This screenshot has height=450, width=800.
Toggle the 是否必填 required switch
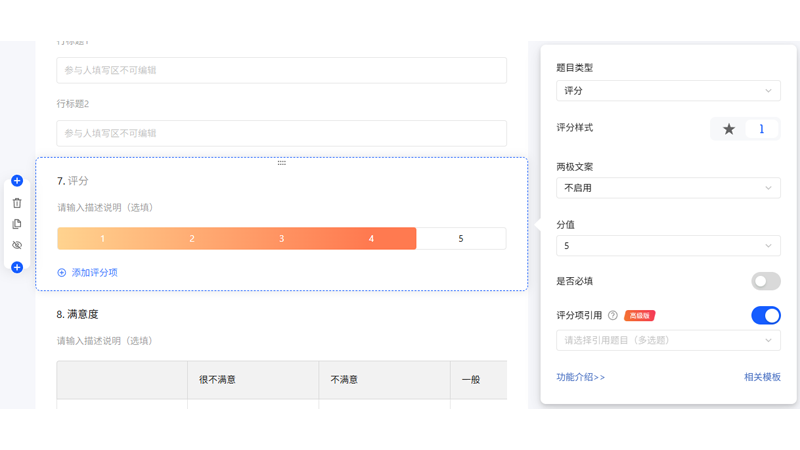tap(766, 281)
